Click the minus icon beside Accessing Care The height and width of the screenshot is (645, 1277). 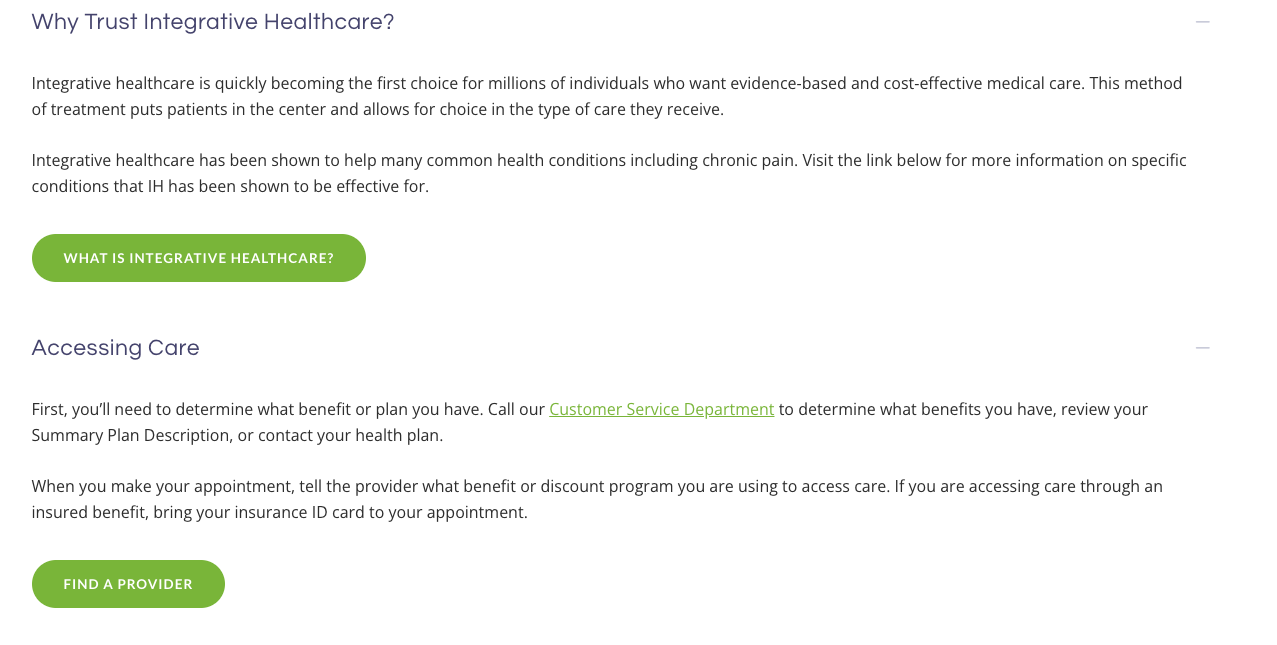pos(1202,348)
